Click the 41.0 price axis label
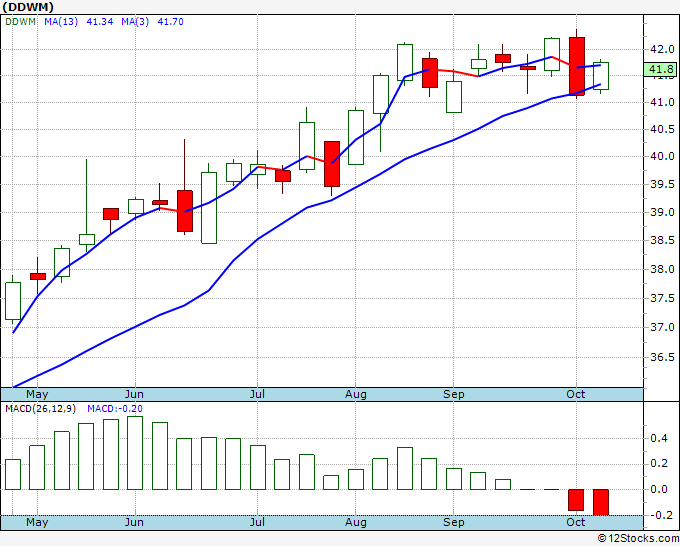680x546 pixels. pyautogui.click(x=662, y=102)
